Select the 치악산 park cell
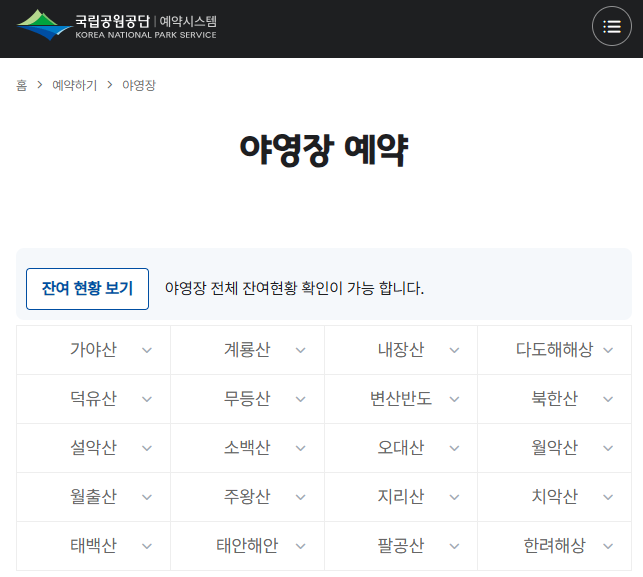The height and width of the screenshot is (577, 643). [x=554, y=497]
